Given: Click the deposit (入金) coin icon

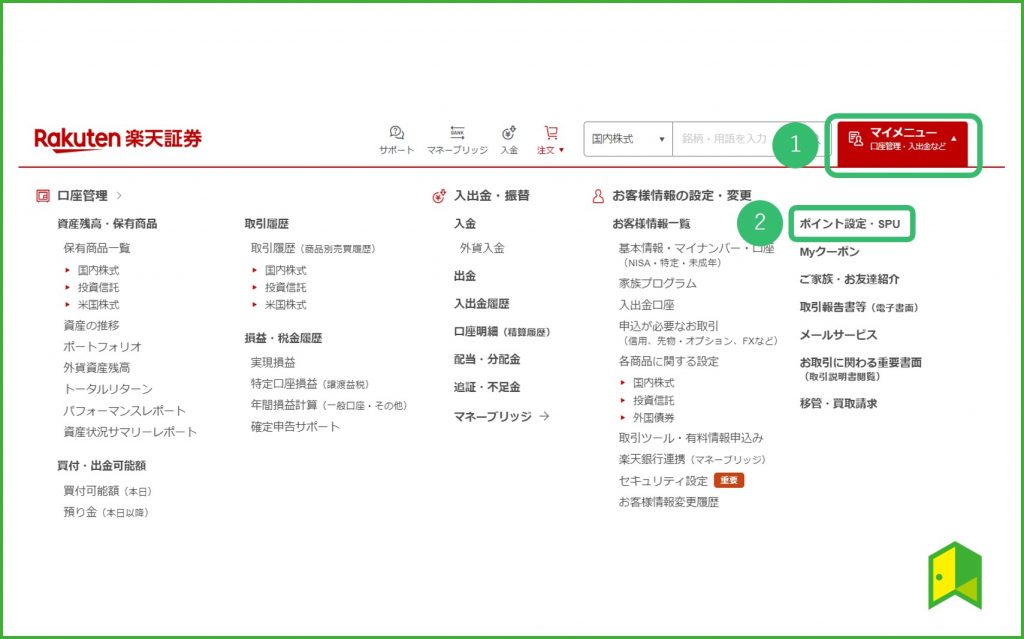Looking at the screenshot, I should pos(509,133).
